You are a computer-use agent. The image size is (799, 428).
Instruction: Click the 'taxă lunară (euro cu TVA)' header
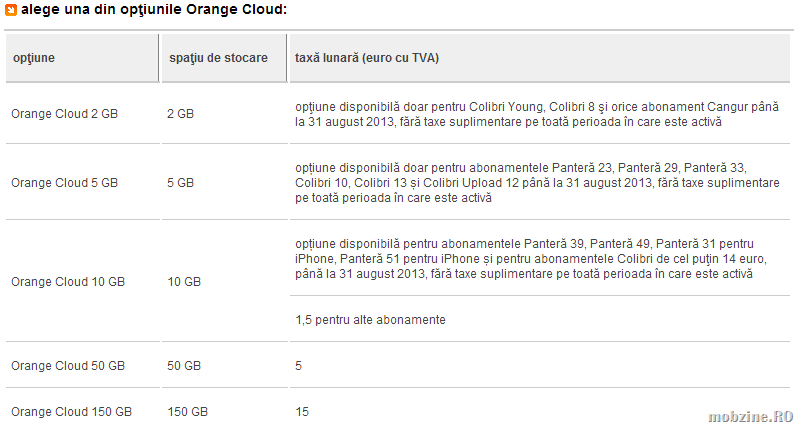[367, 58]
